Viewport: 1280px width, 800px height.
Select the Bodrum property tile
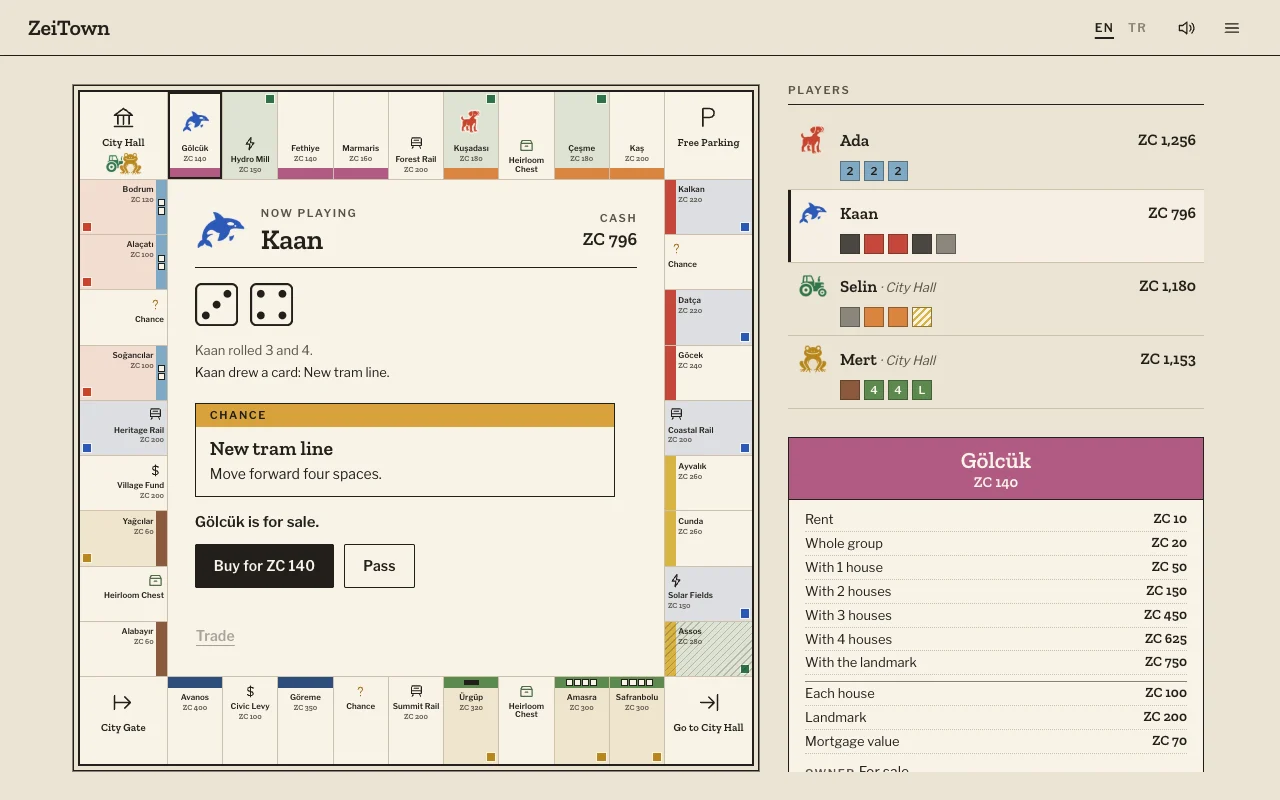[123, 207]
